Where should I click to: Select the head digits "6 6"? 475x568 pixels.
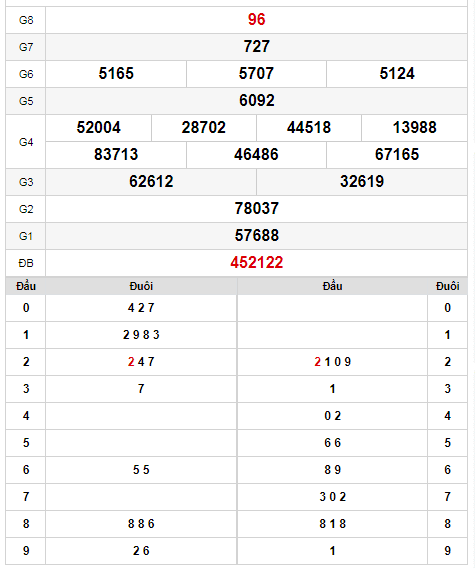tap(332, 443)
